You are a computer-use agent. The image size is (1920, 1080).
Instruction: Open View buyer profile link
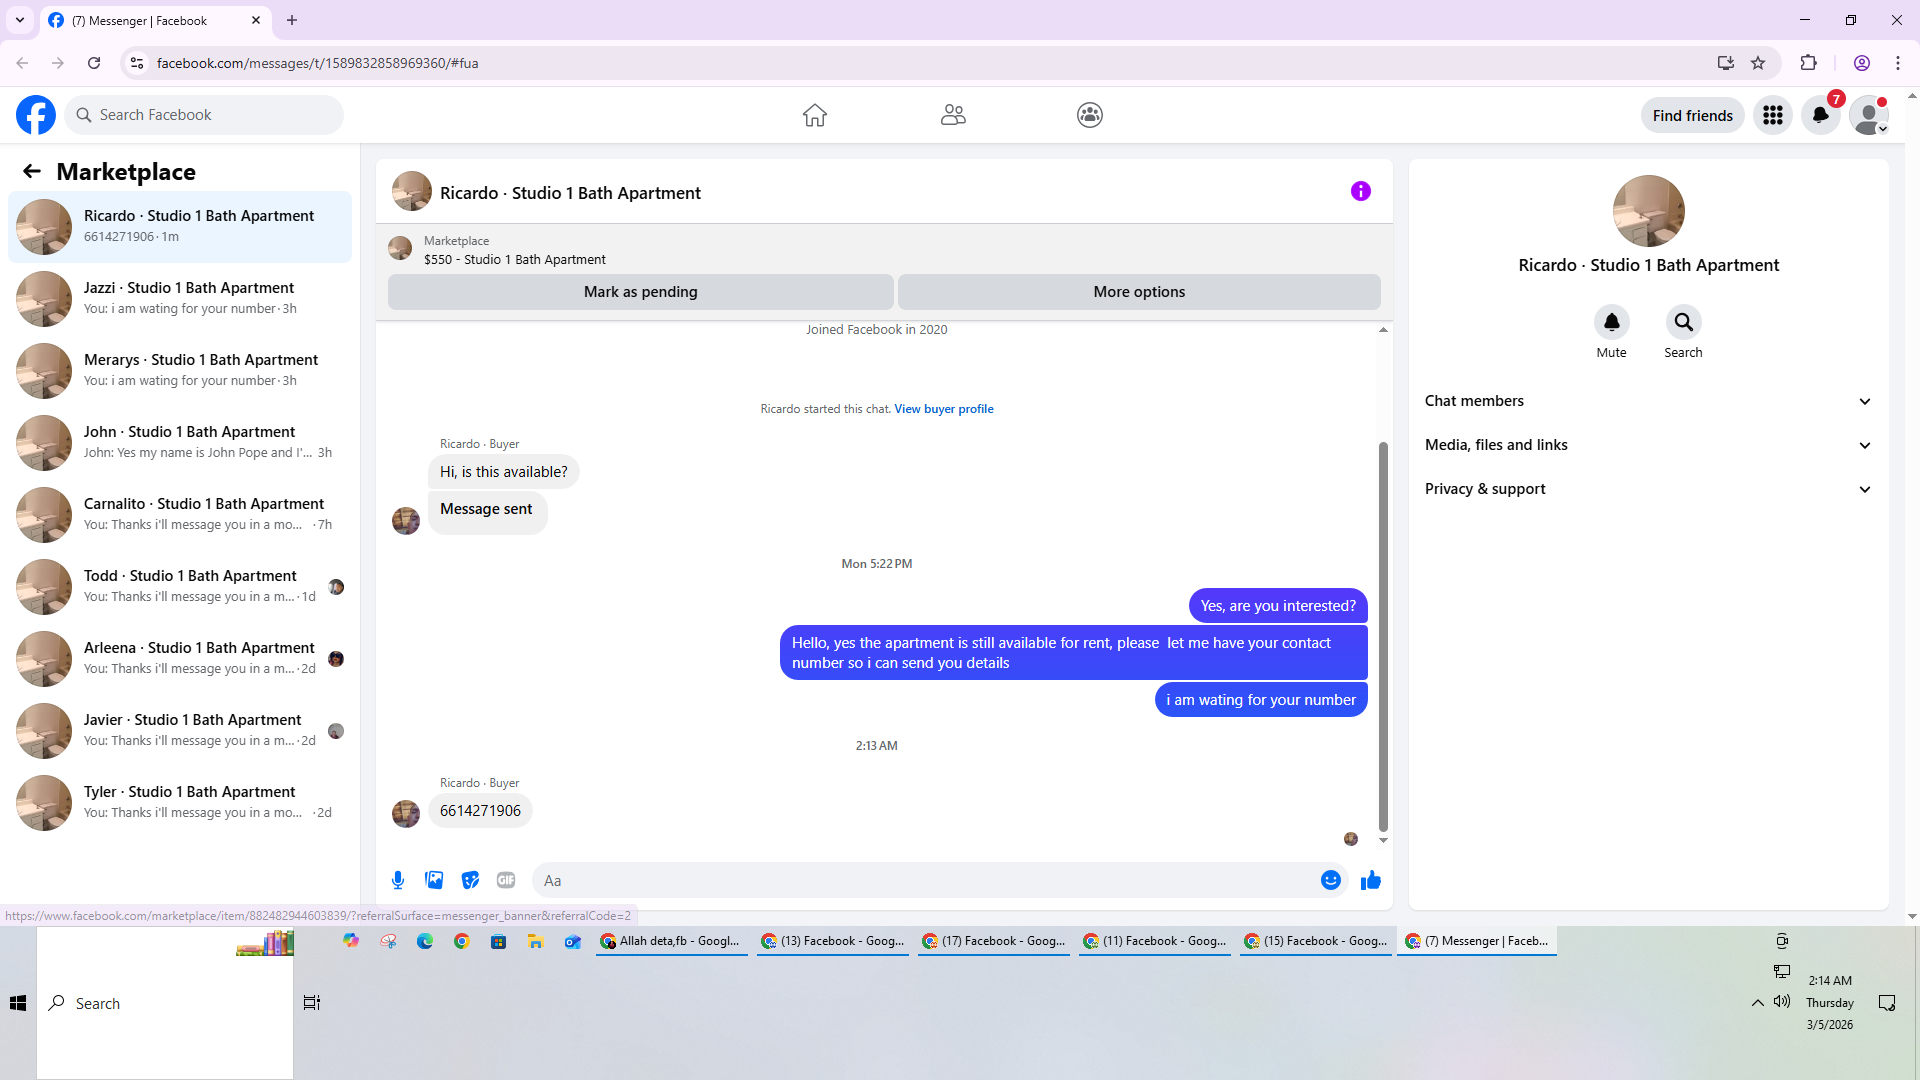click(x=944, y=409)
